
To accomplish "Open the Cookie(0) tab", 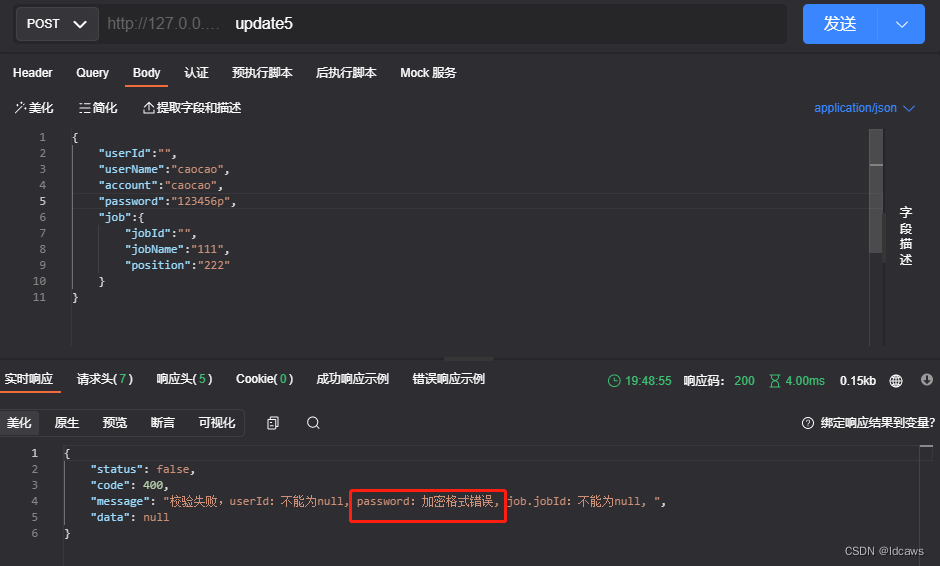I will (x=264, y=380).
